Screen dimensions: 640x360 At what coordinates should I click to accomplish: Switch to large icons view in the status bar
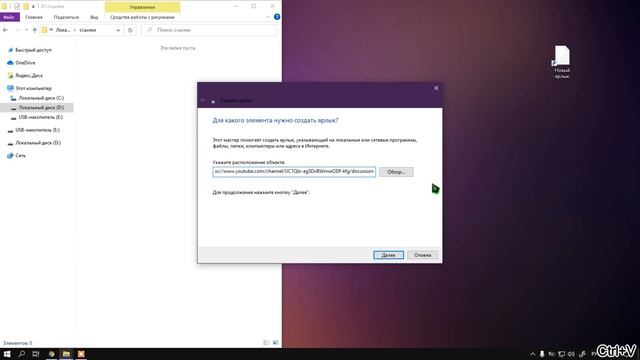click(x=276, y=343)
